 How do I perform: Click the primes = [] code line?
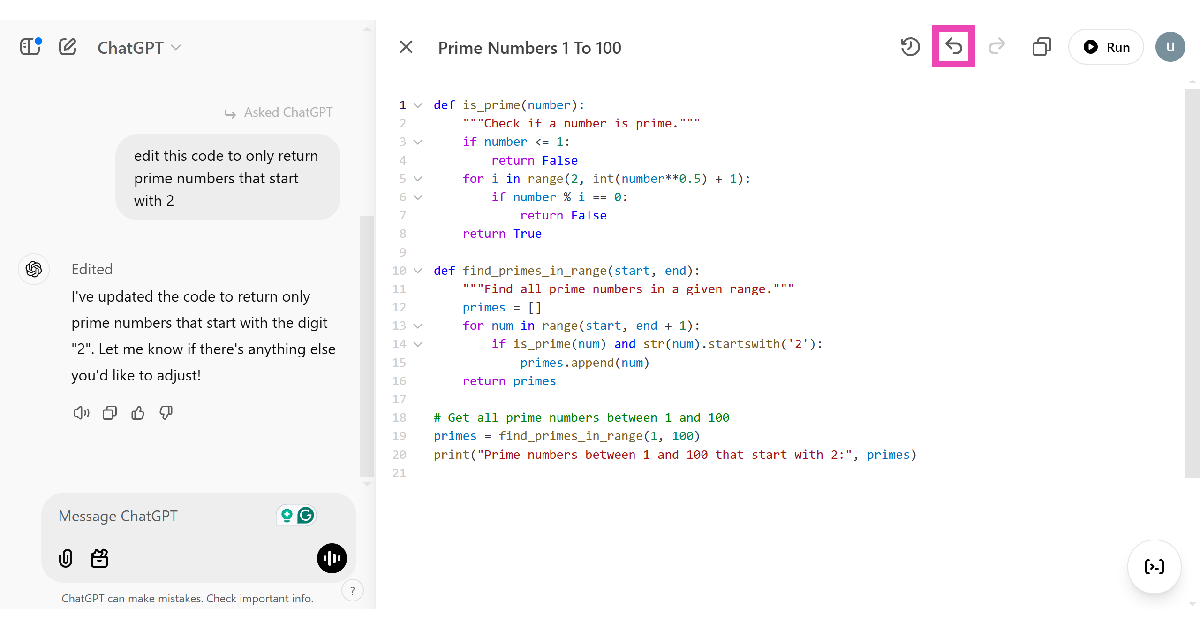tap(502, 308)
